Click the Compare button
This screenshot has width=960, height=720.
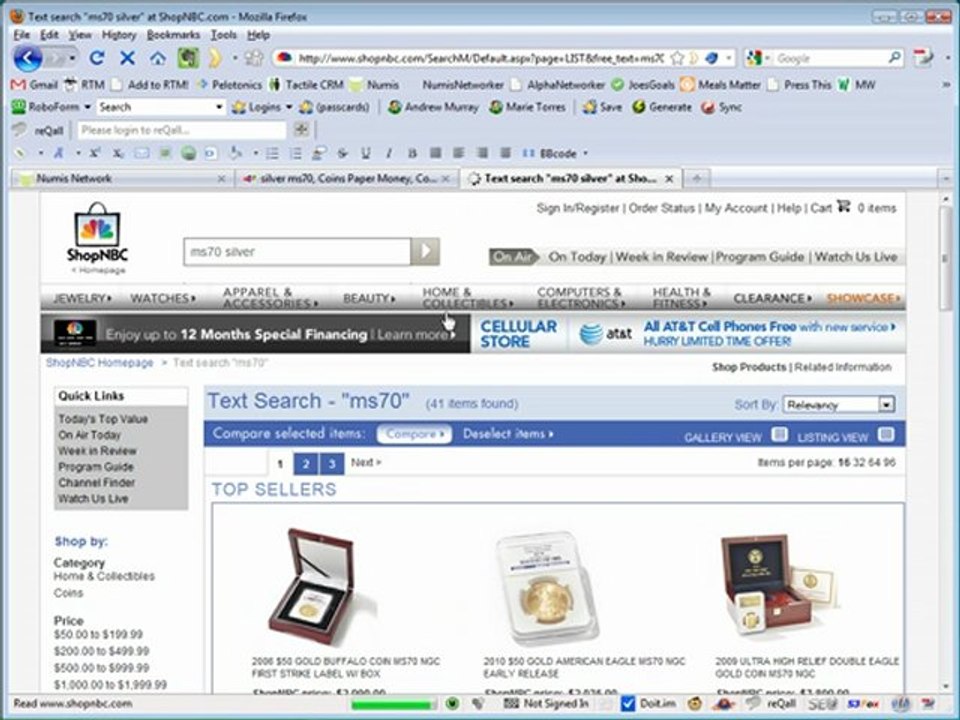[414, 434]
